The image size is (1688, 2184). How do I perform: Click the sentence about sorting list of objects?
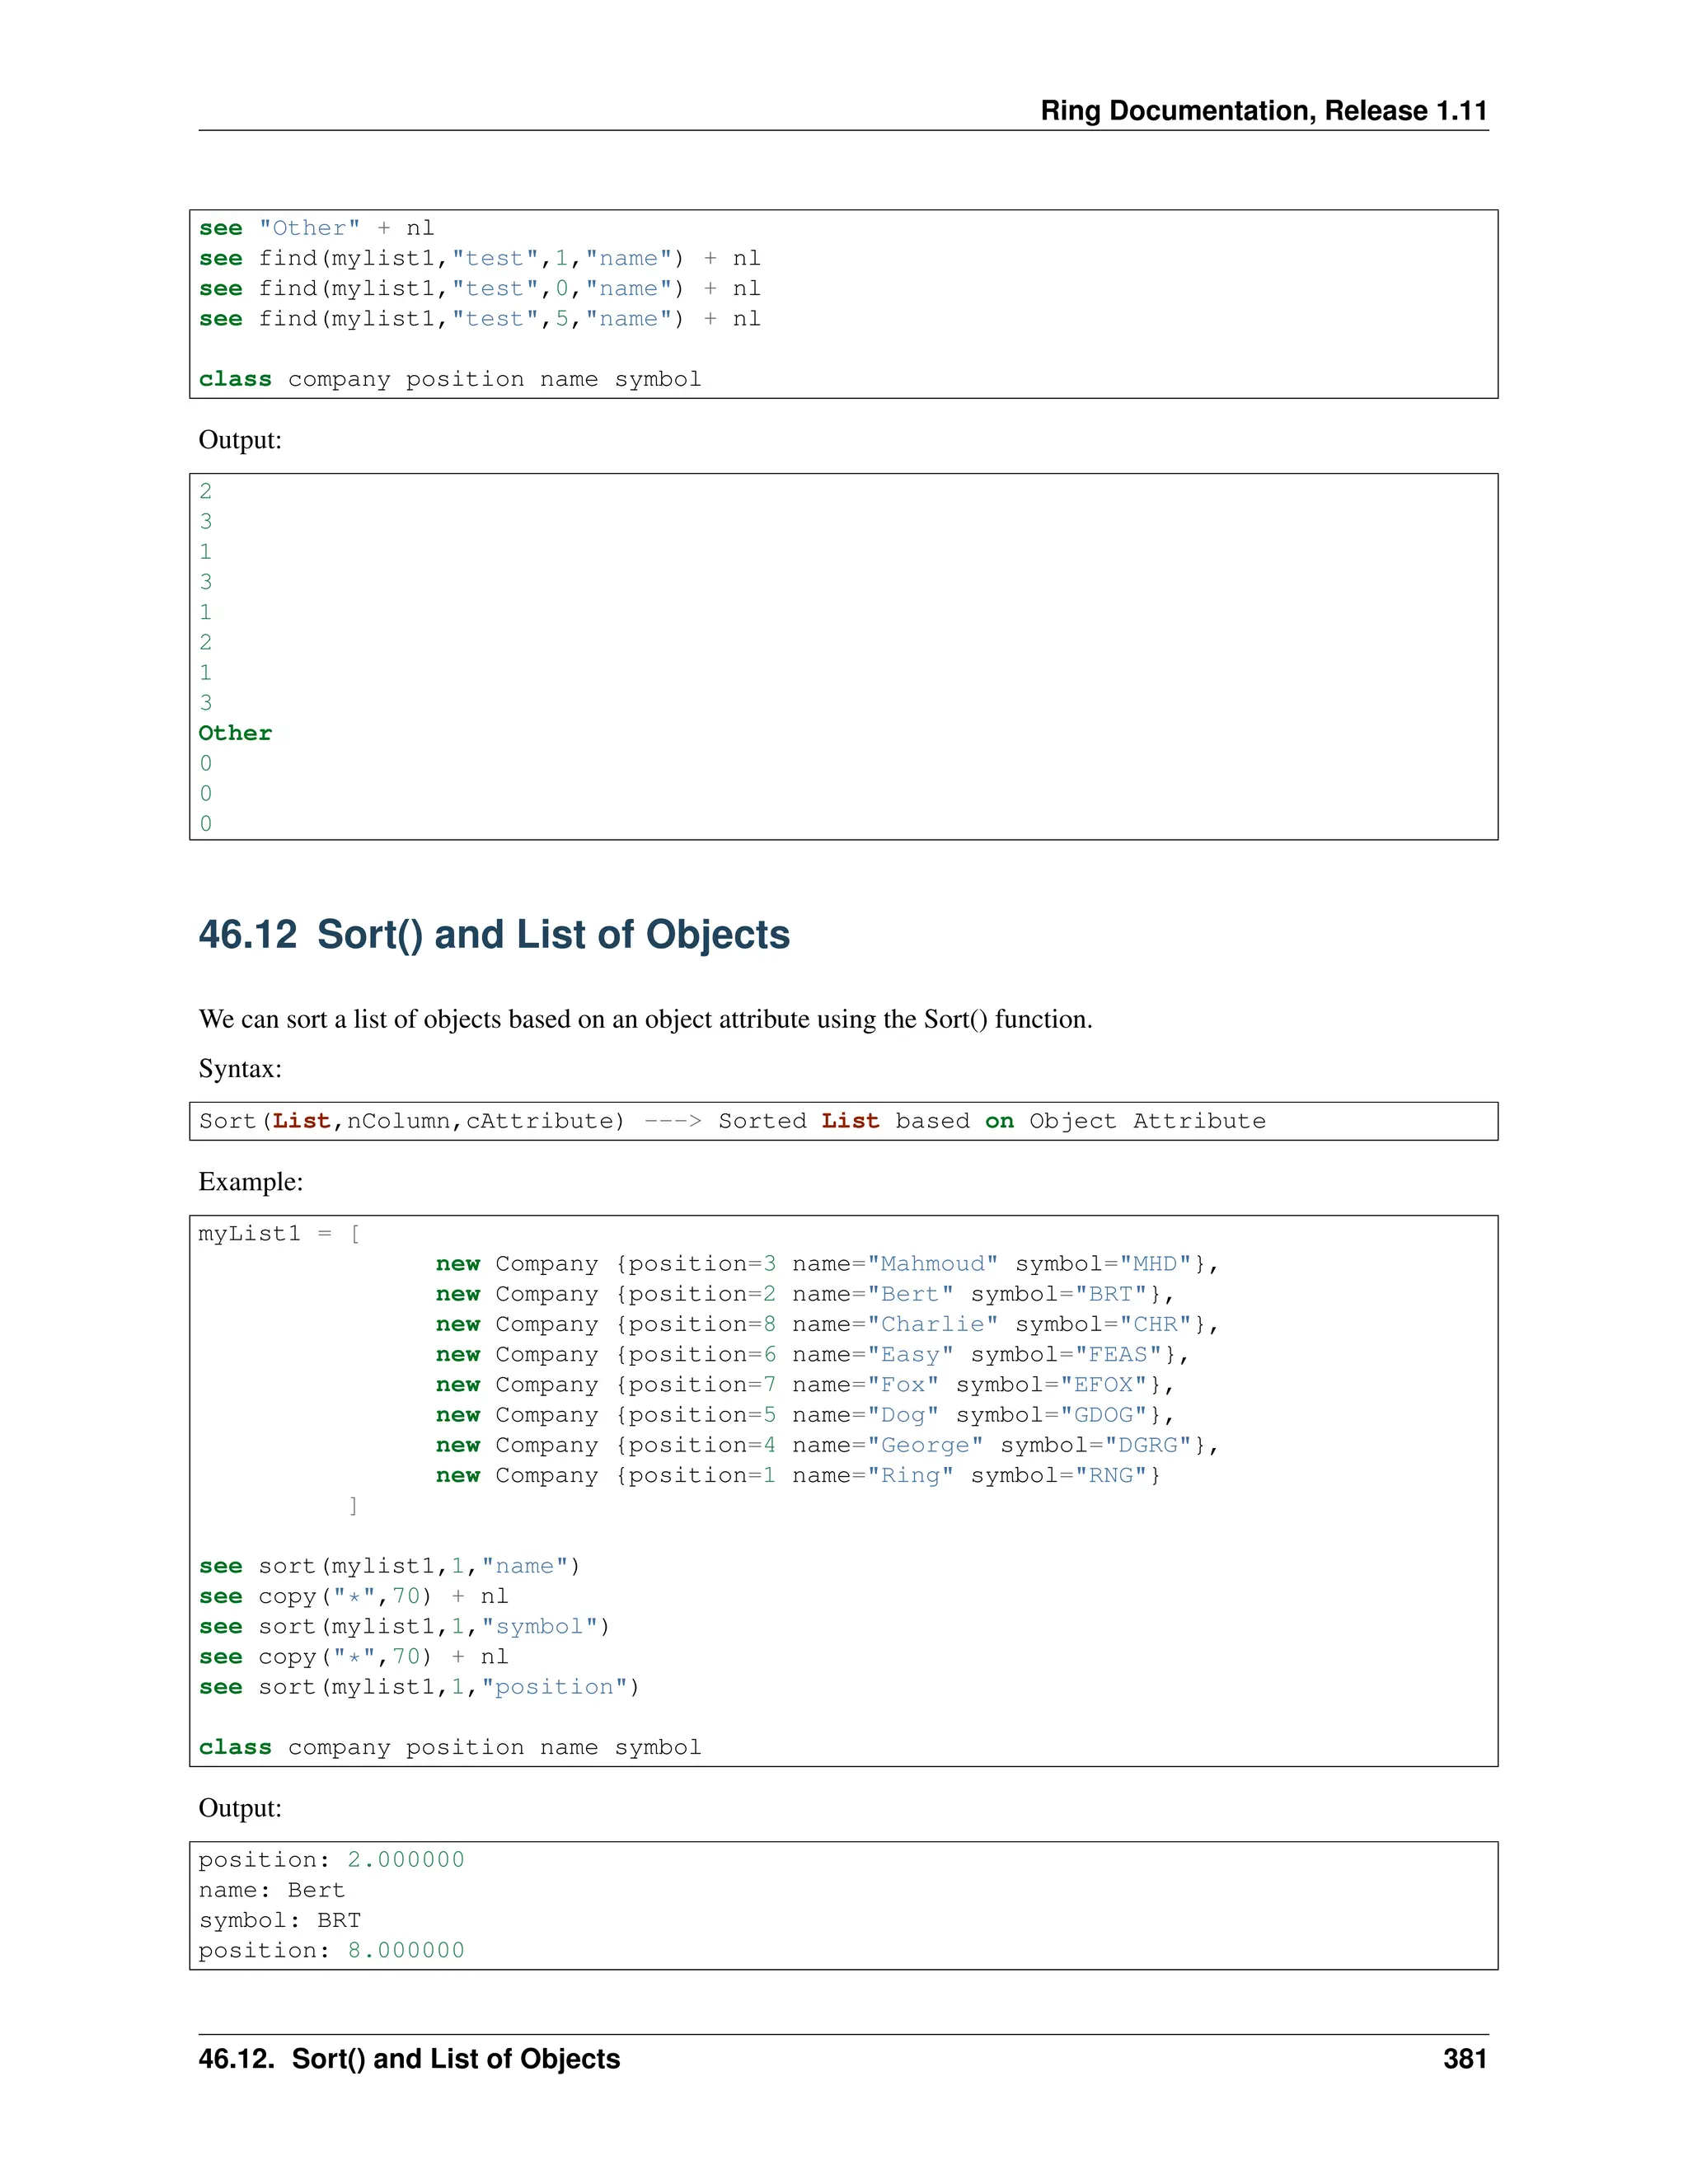tap(645, 1019)
